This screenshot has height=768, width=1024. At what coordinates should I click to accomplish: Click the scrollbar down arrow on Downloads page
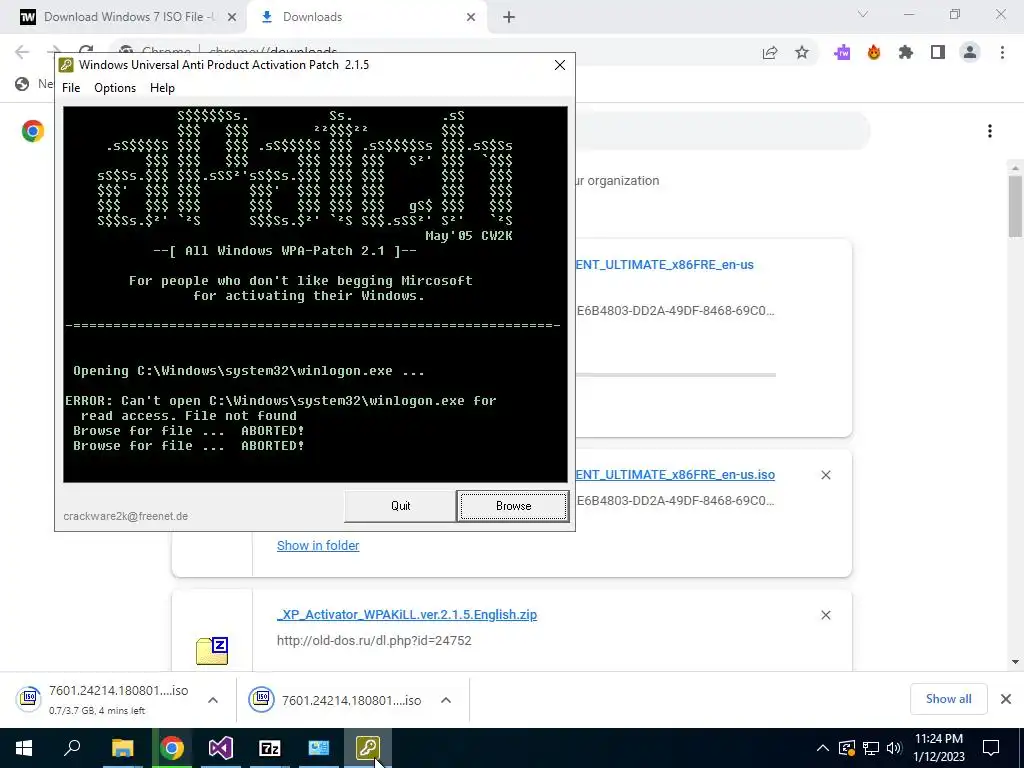[1015, 662]
